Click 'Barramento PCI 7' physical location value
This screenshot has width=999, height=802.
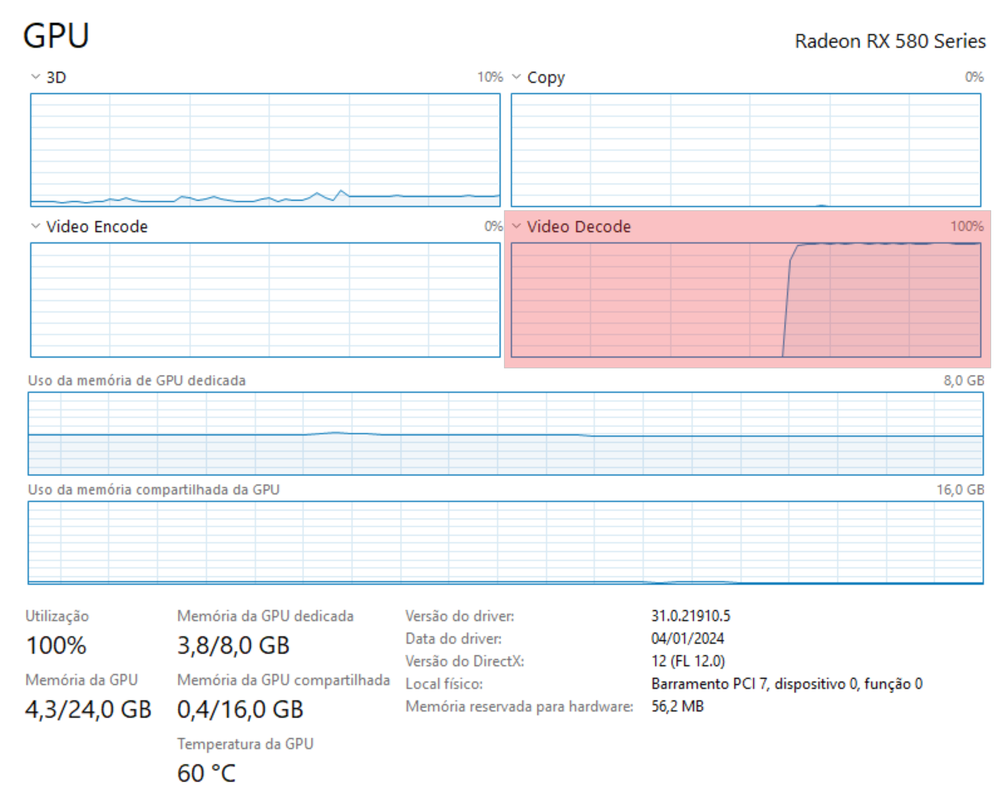coord(787,684)
